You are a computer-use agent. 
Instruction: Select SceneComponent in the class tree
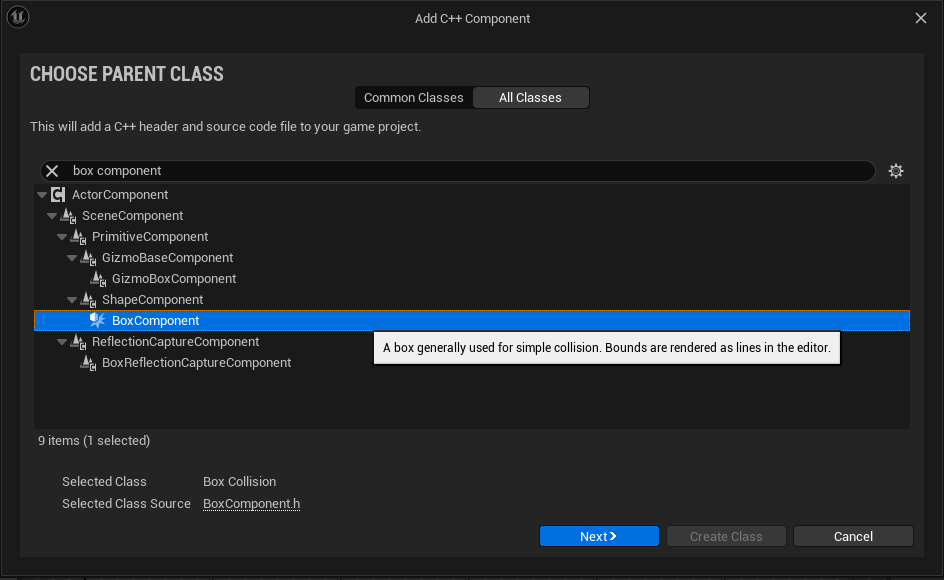point(132,216)
